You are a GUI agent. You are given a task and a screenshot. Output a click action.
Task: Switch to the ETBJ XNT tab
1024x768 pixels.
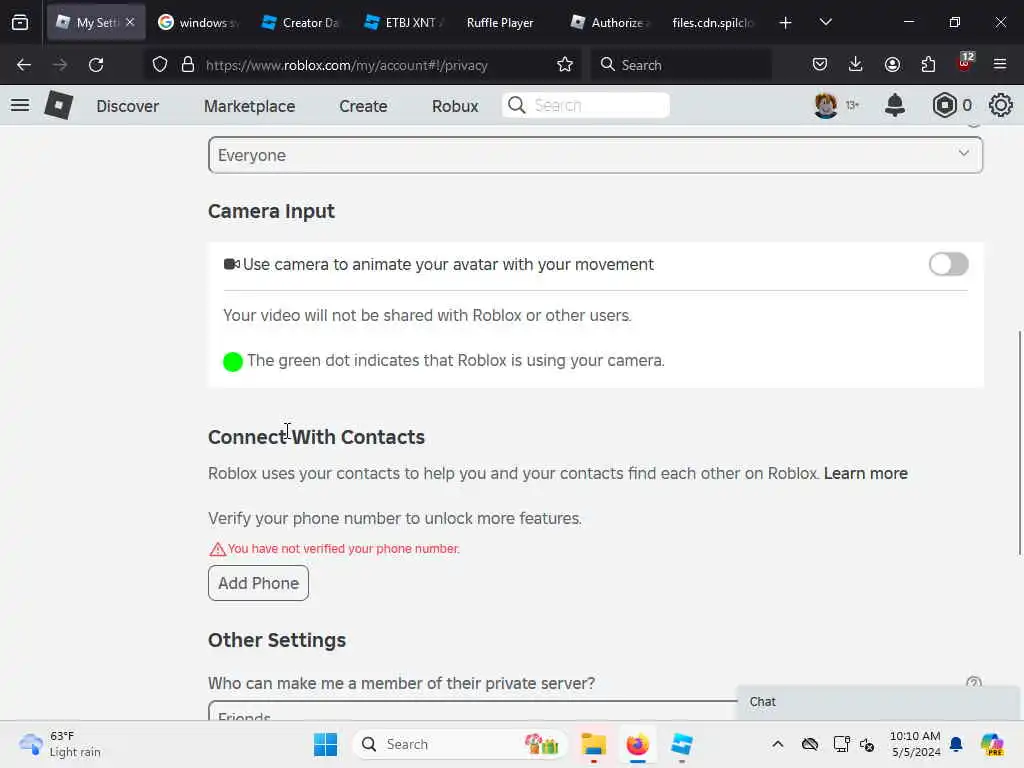(x=405, y=23)
